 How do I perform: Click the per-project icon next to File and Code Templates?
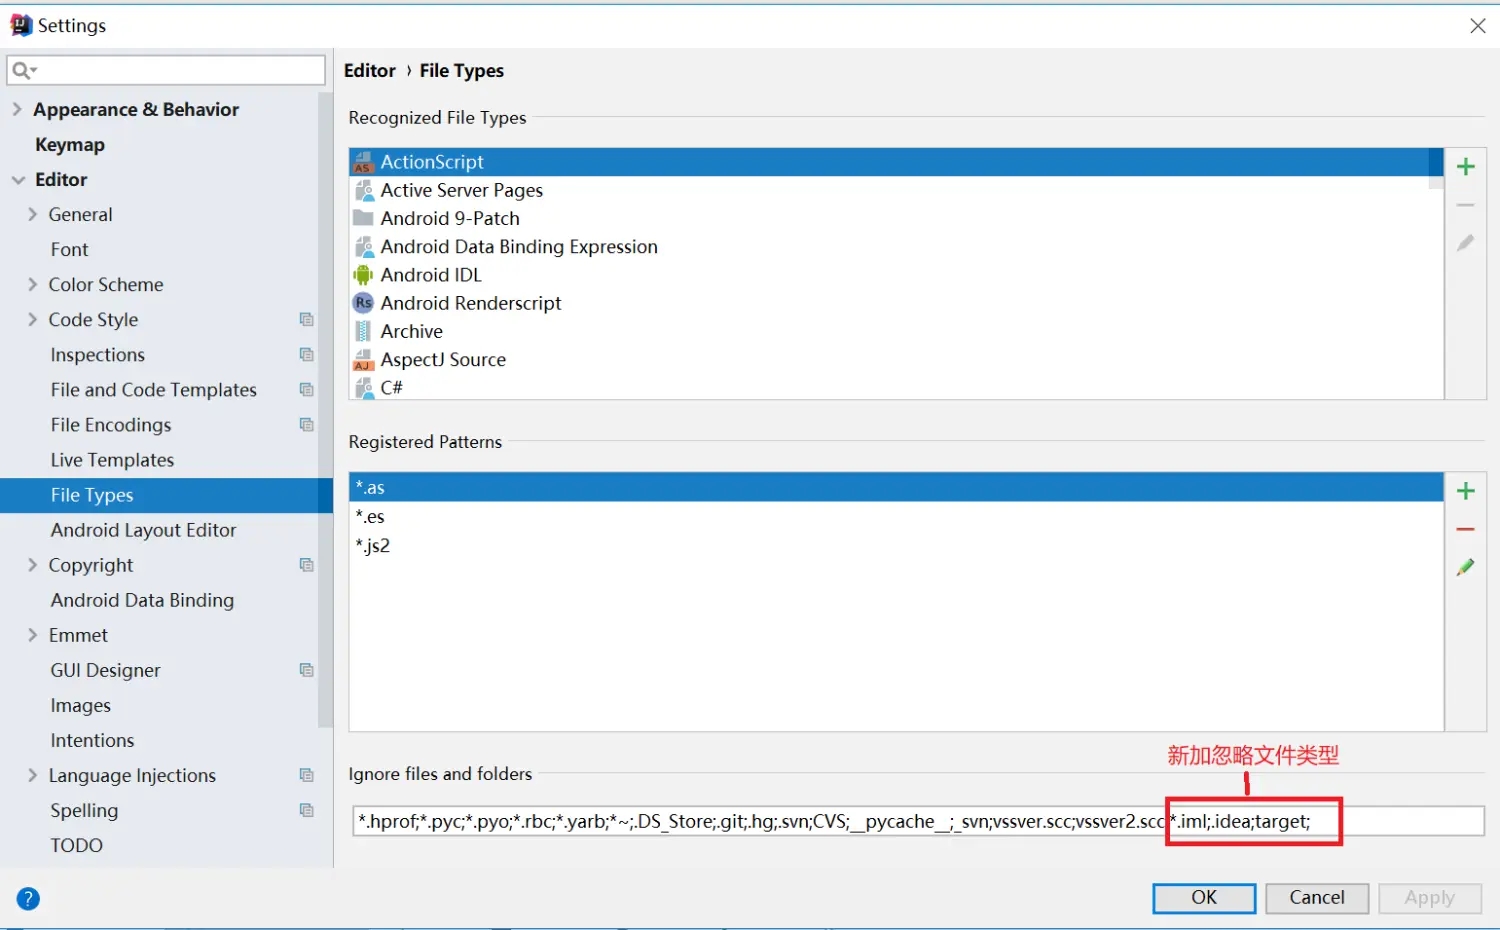[307, 390]
